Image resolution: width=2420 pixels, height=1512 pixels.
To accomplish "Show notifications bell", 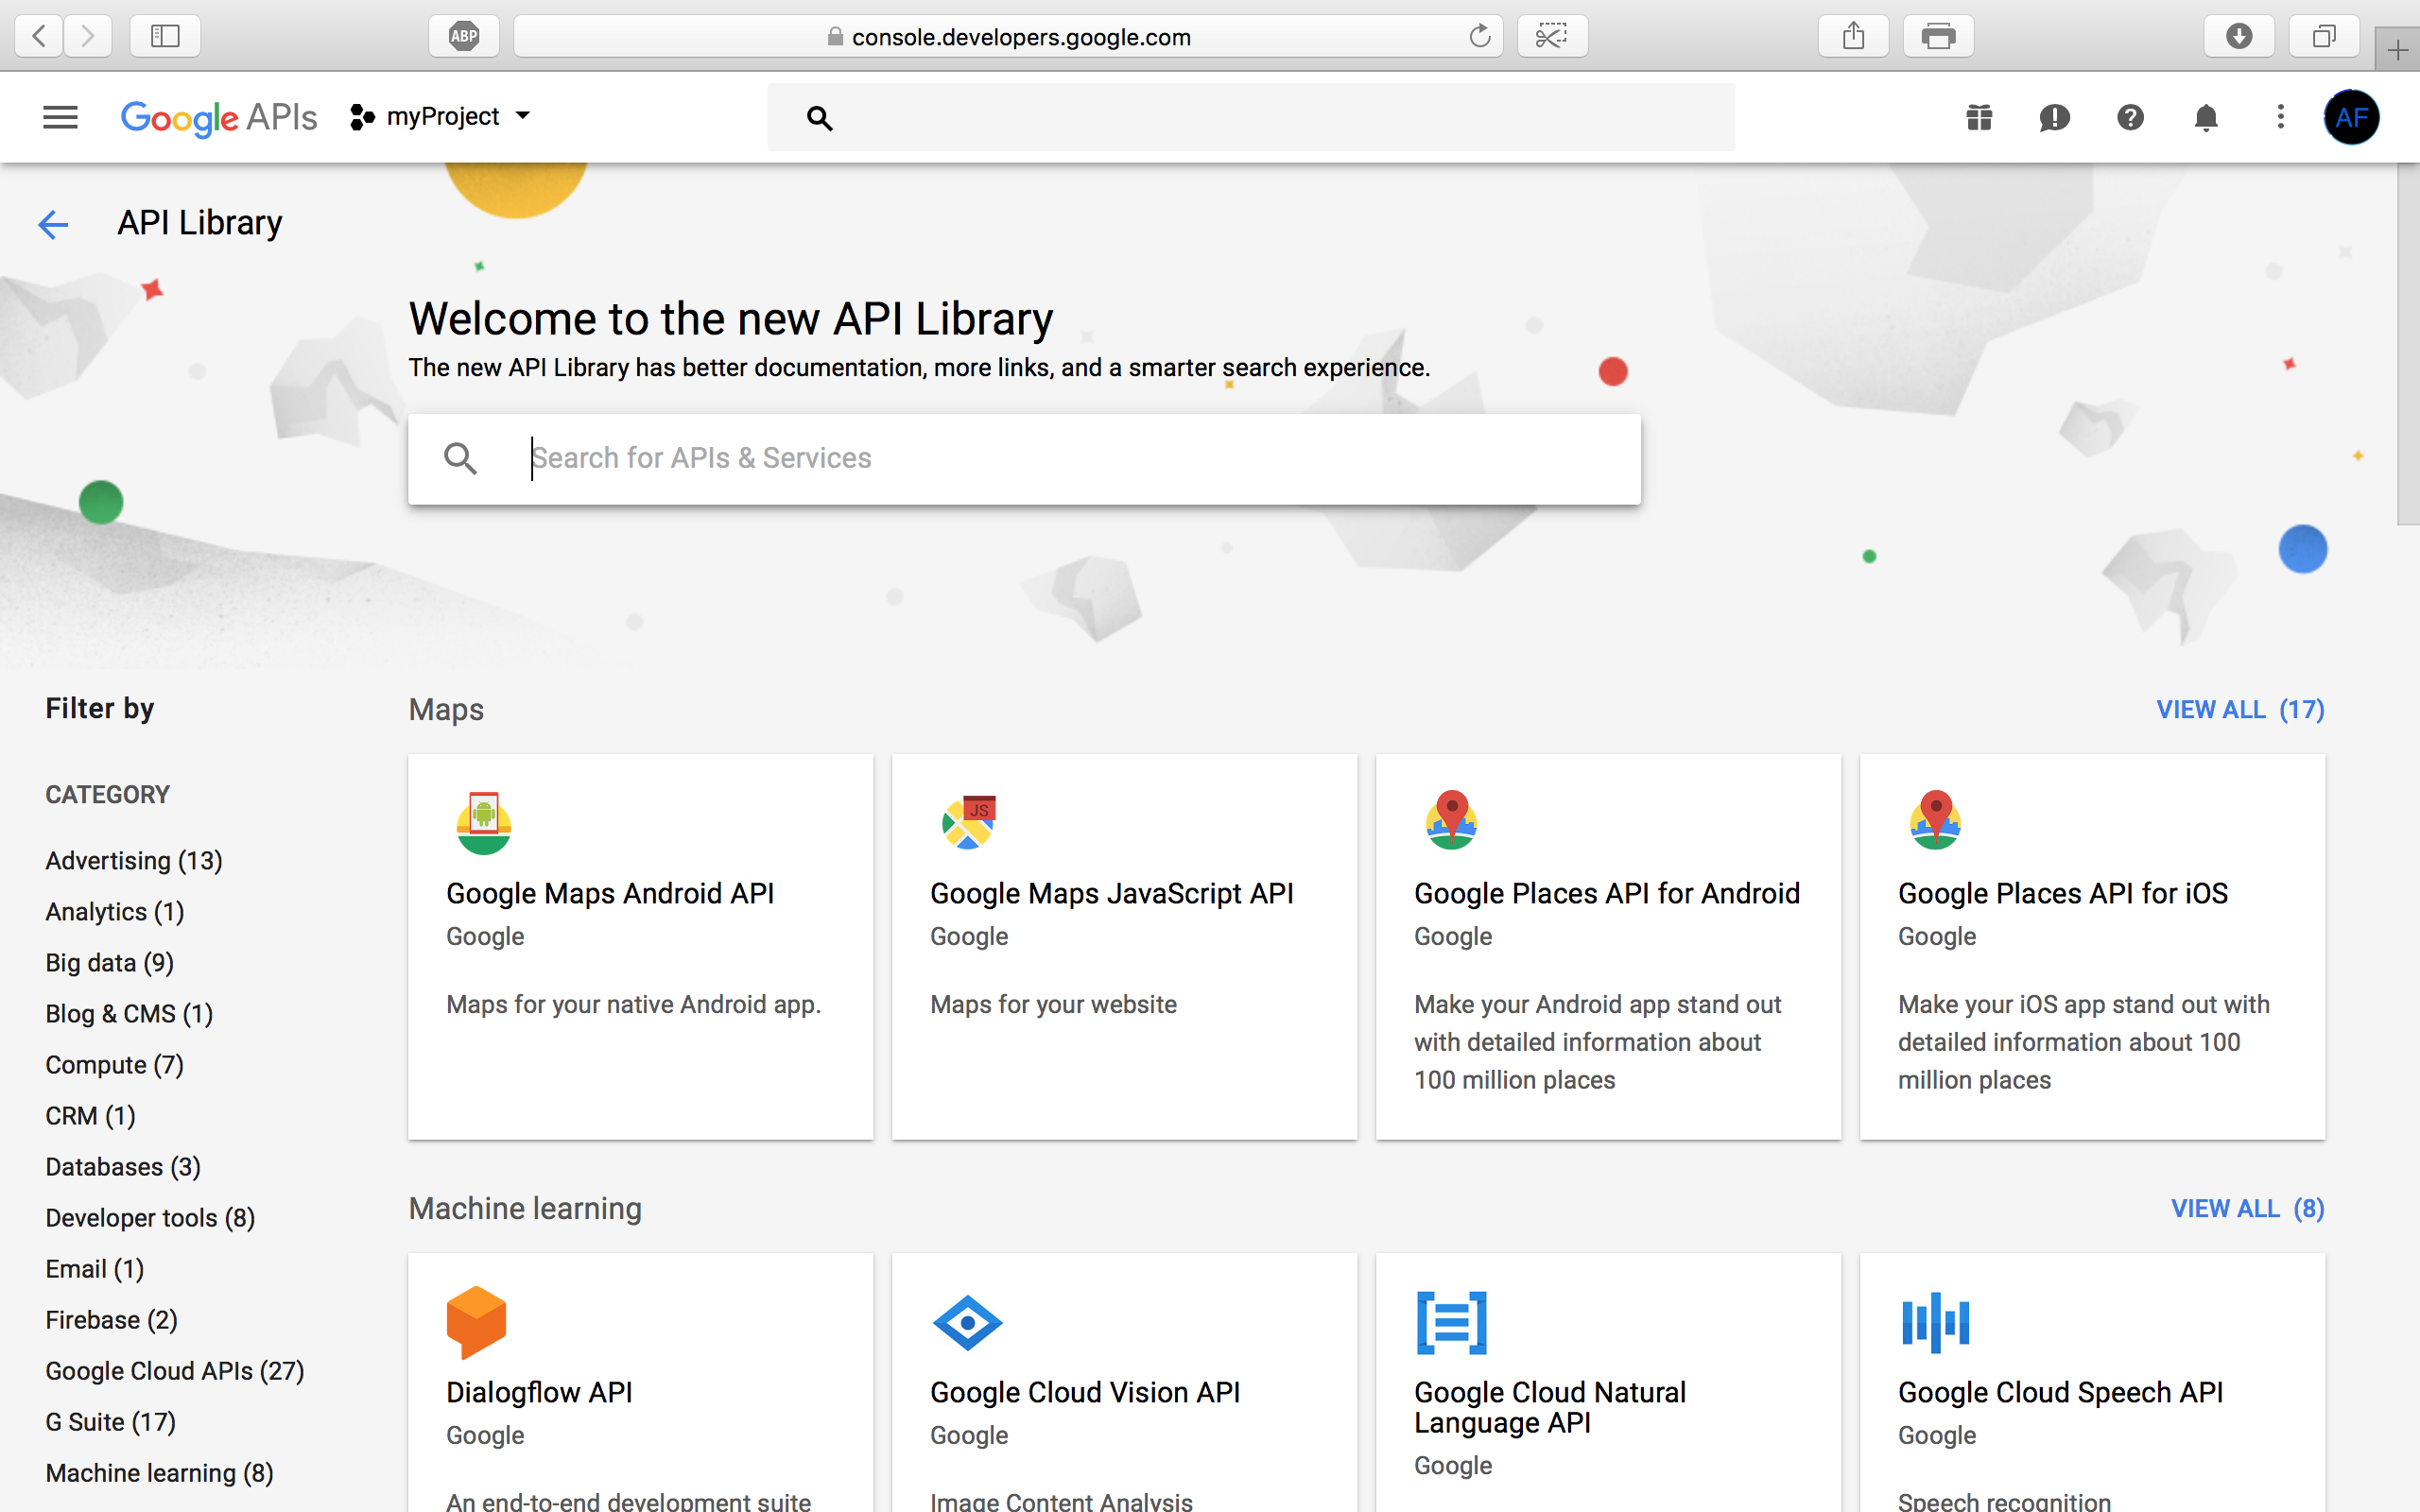I will pyautogui.click(x=2205, y=117).
